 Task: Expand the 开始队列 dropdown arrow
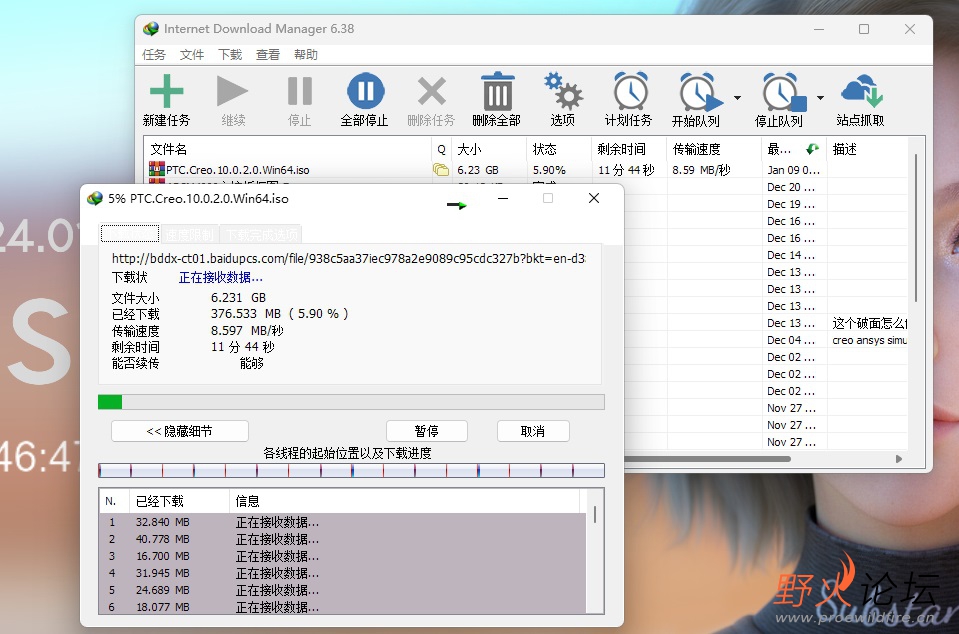coord(737,98)
